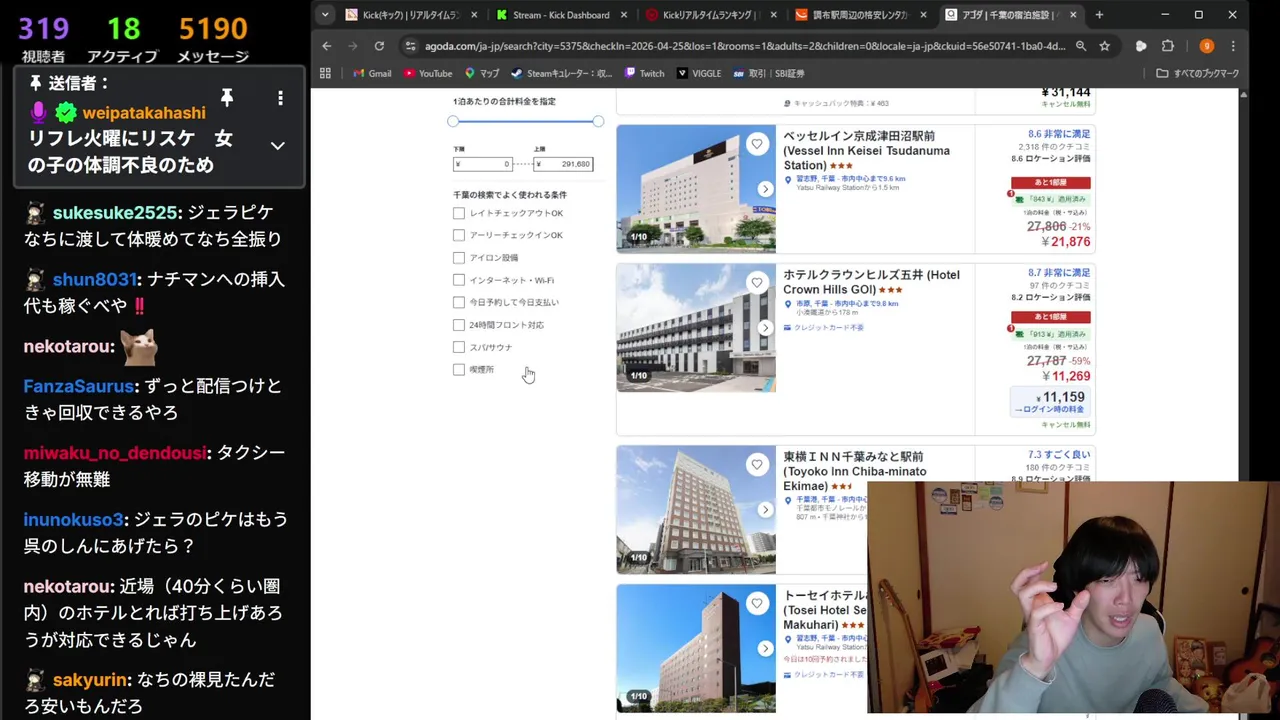The width and height of the screenshot is (1280, 720).
Task: Open the 東横INN千葉みなと駅前 hotel title
Action: [855, 471]
